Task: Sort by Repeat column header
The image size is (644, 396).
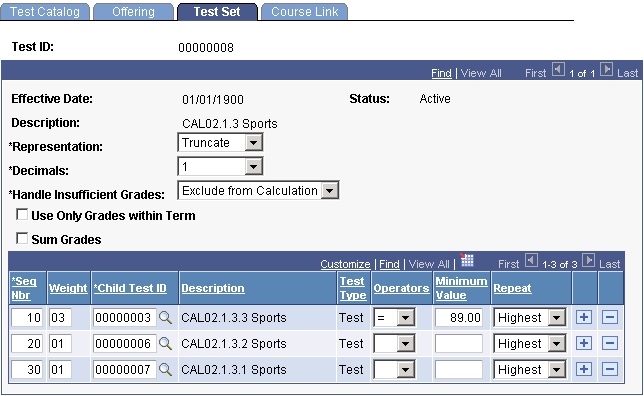Action: coord(512,288)
